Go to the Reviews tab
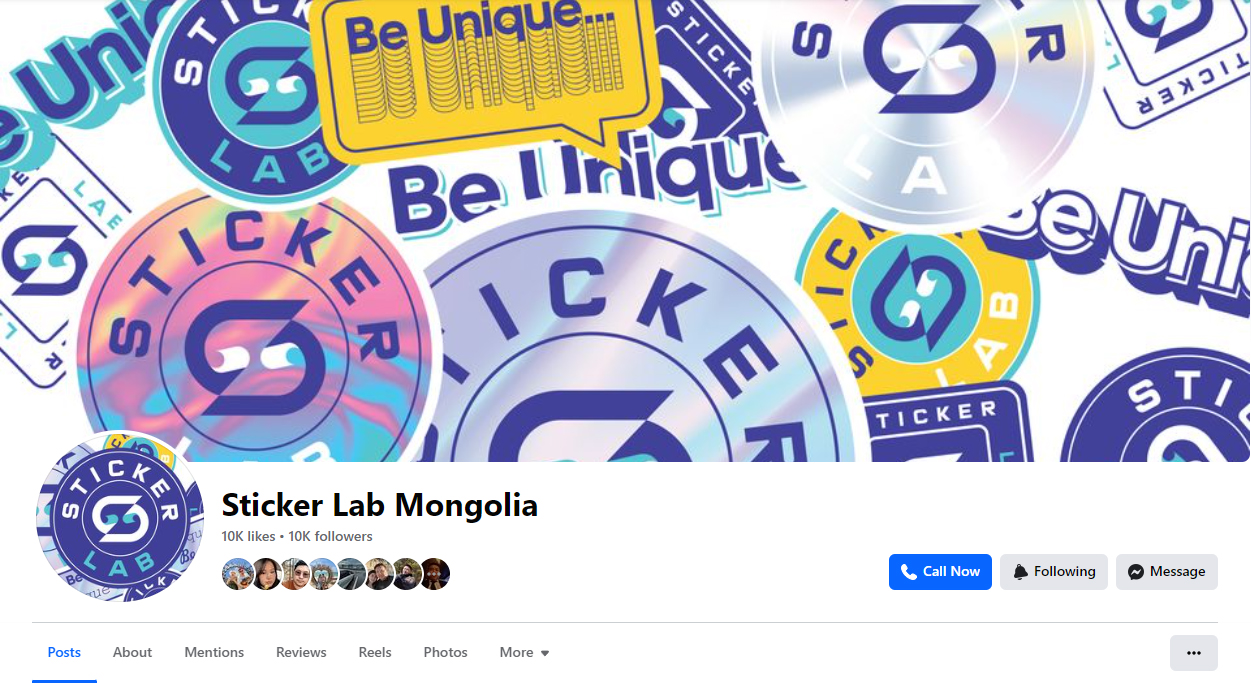Image resolution: width=1251 pixels, height=683 pixels. click(x=301, y=652)
